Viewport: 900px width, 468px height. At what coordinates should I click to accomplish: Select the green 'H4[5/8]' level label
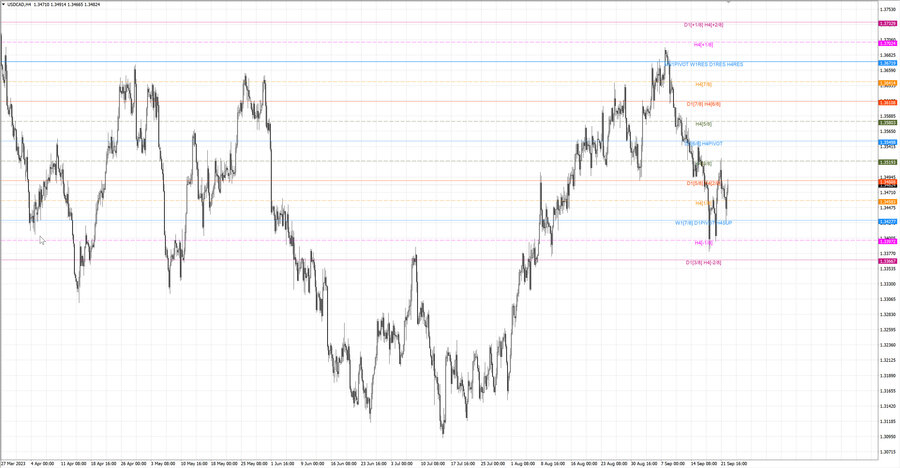tap(703, 124)
